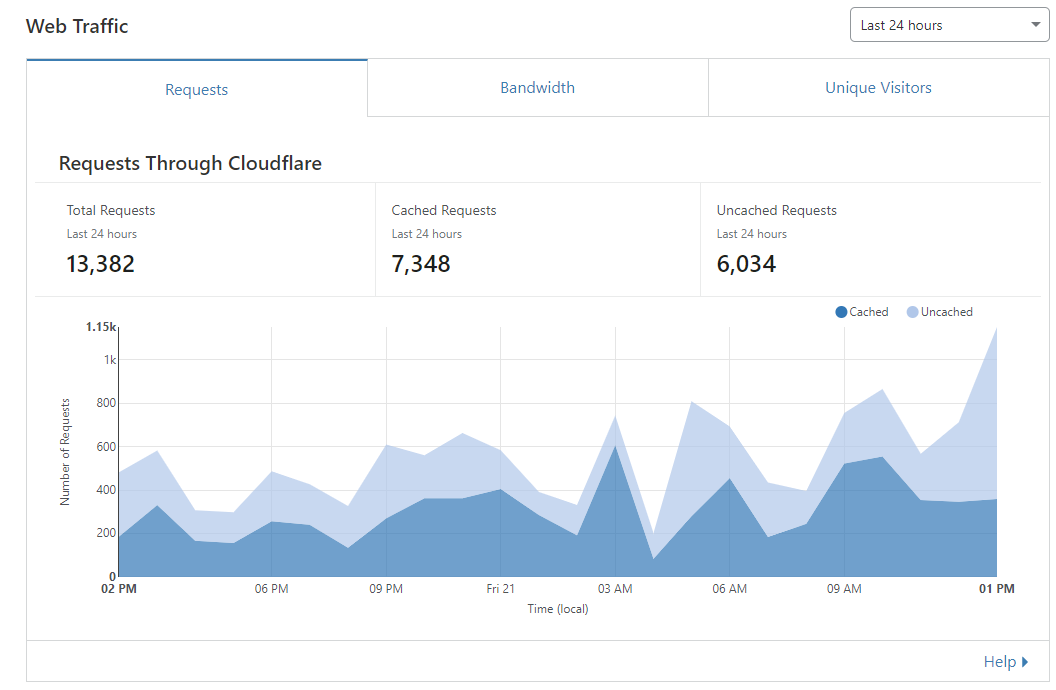The width and height of the screenshot is (1056, 690).
Task: Click Last 24 hours under Uncached Requests
Action: click(752, 234)
